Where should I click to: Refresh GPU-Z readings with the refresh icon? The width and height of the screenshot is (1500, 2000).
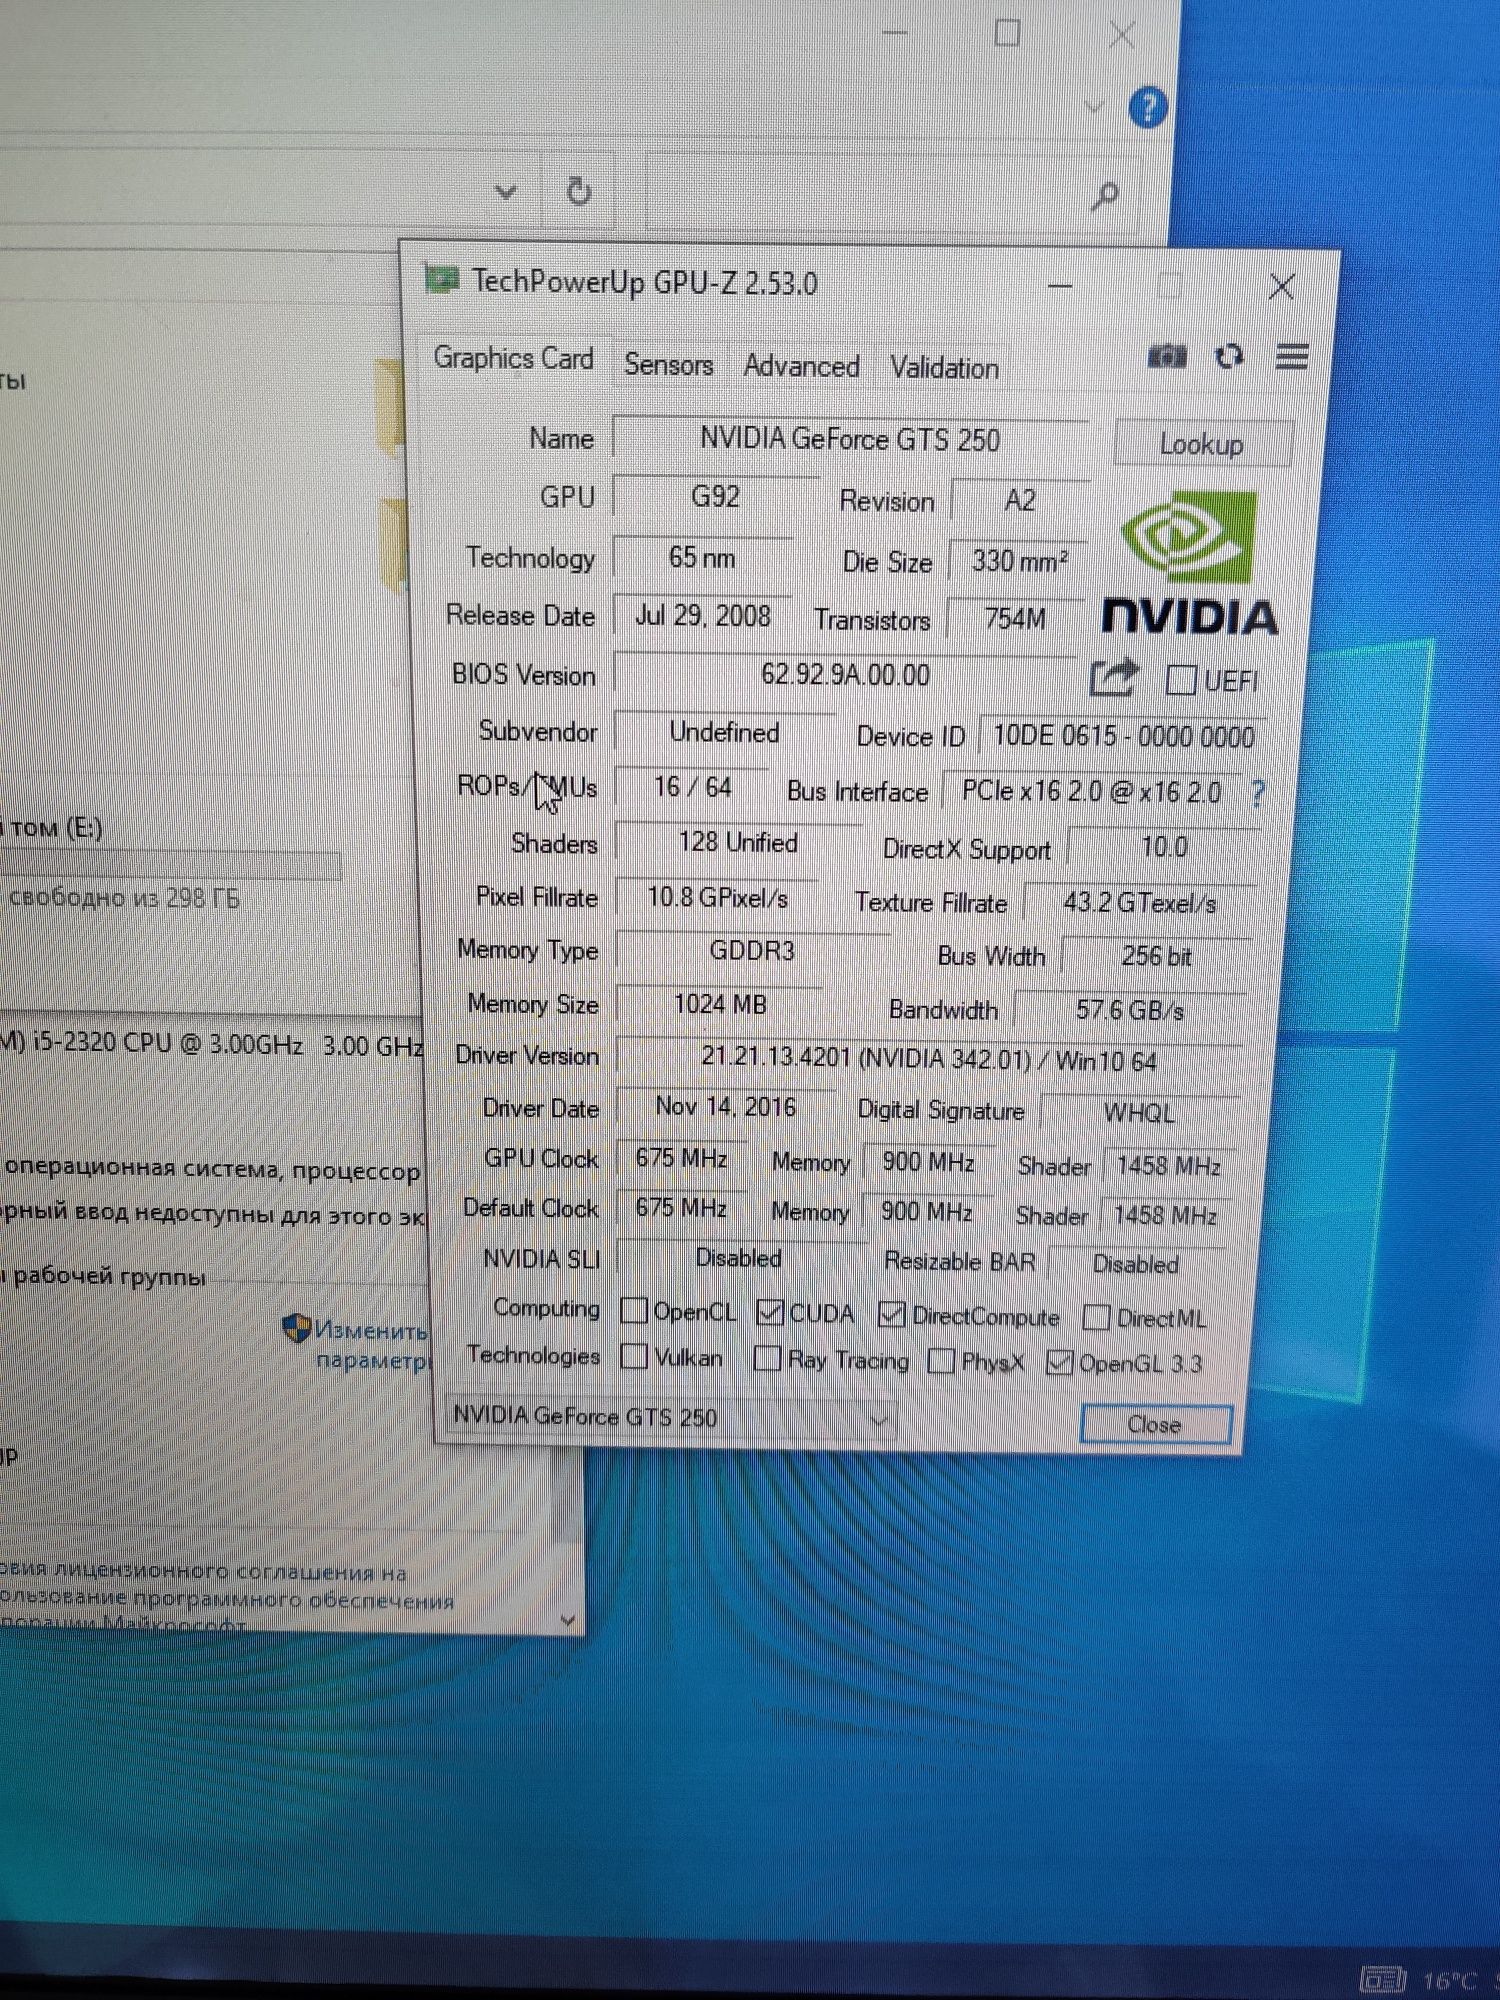tap(1229, 356)
